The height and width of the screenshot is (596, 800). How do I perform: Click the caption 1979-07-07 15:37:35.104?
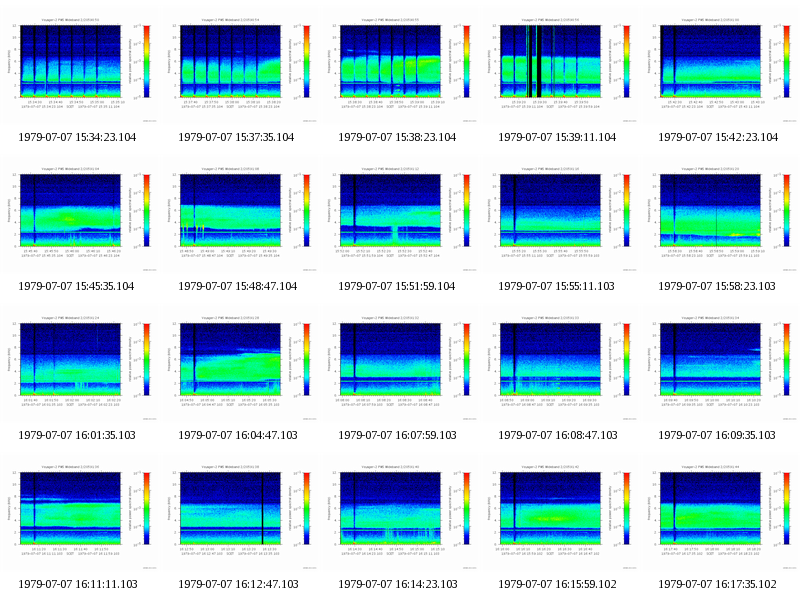tap(236, 137)
